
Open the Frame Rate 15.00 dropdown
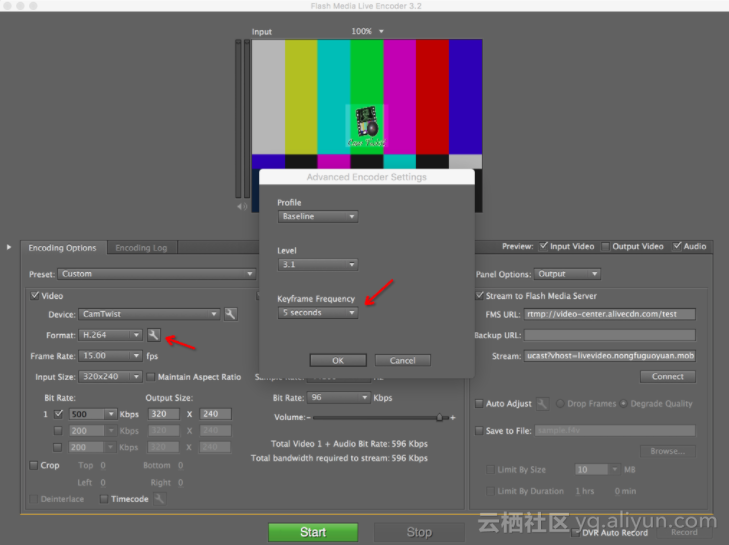pyautogui.click(x=110, y=356)
